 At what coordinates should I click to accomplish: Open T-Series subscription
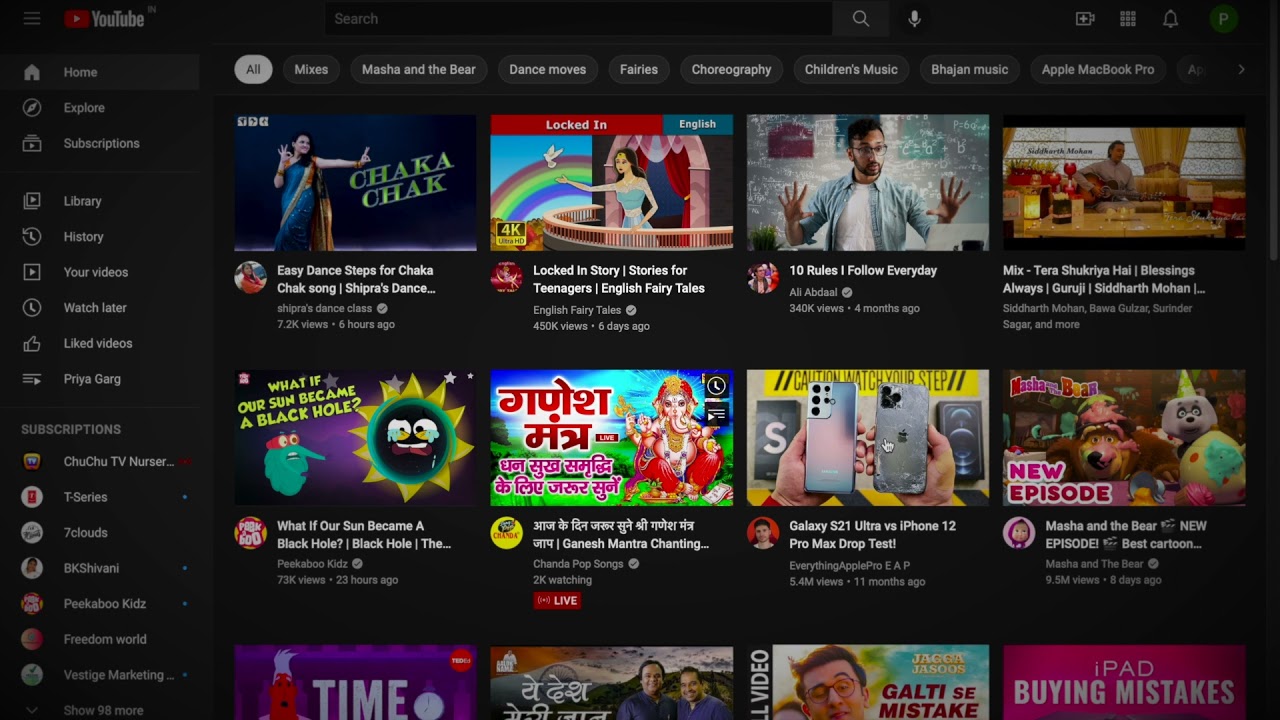100,497
